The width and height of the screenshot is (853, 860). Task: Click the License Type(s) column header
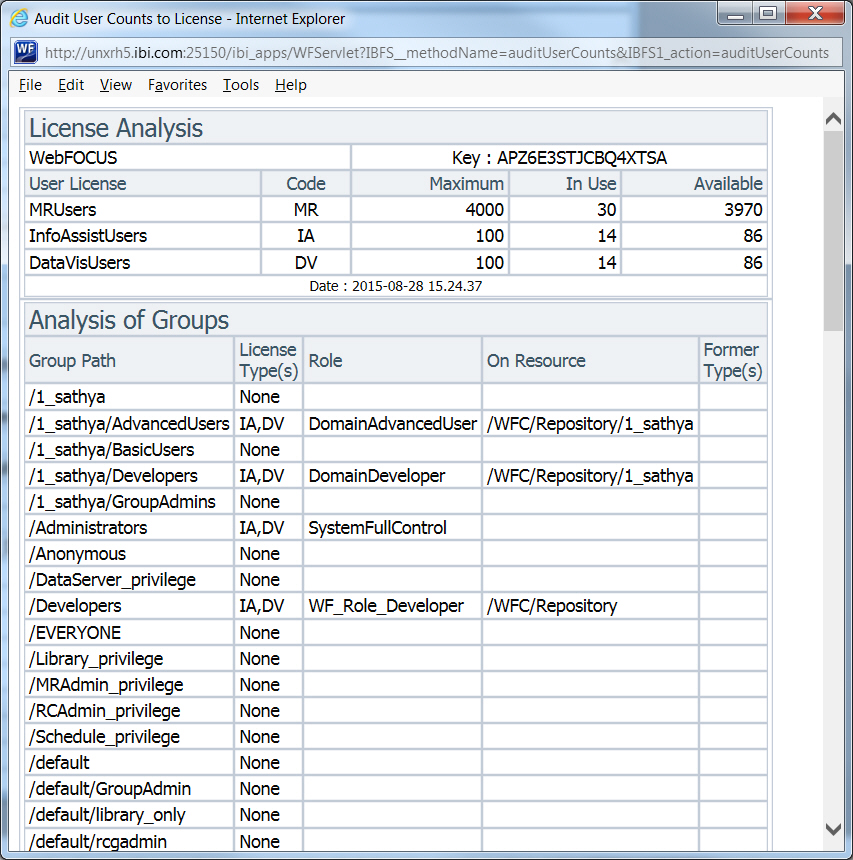pos(268,360)
